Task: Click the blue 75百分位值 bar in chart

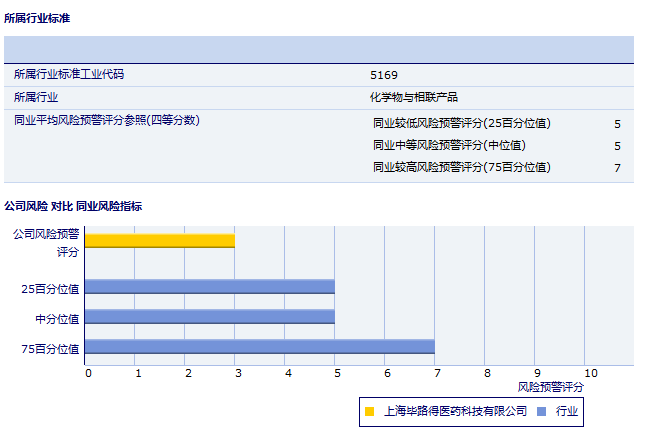Action: (260, 347)
